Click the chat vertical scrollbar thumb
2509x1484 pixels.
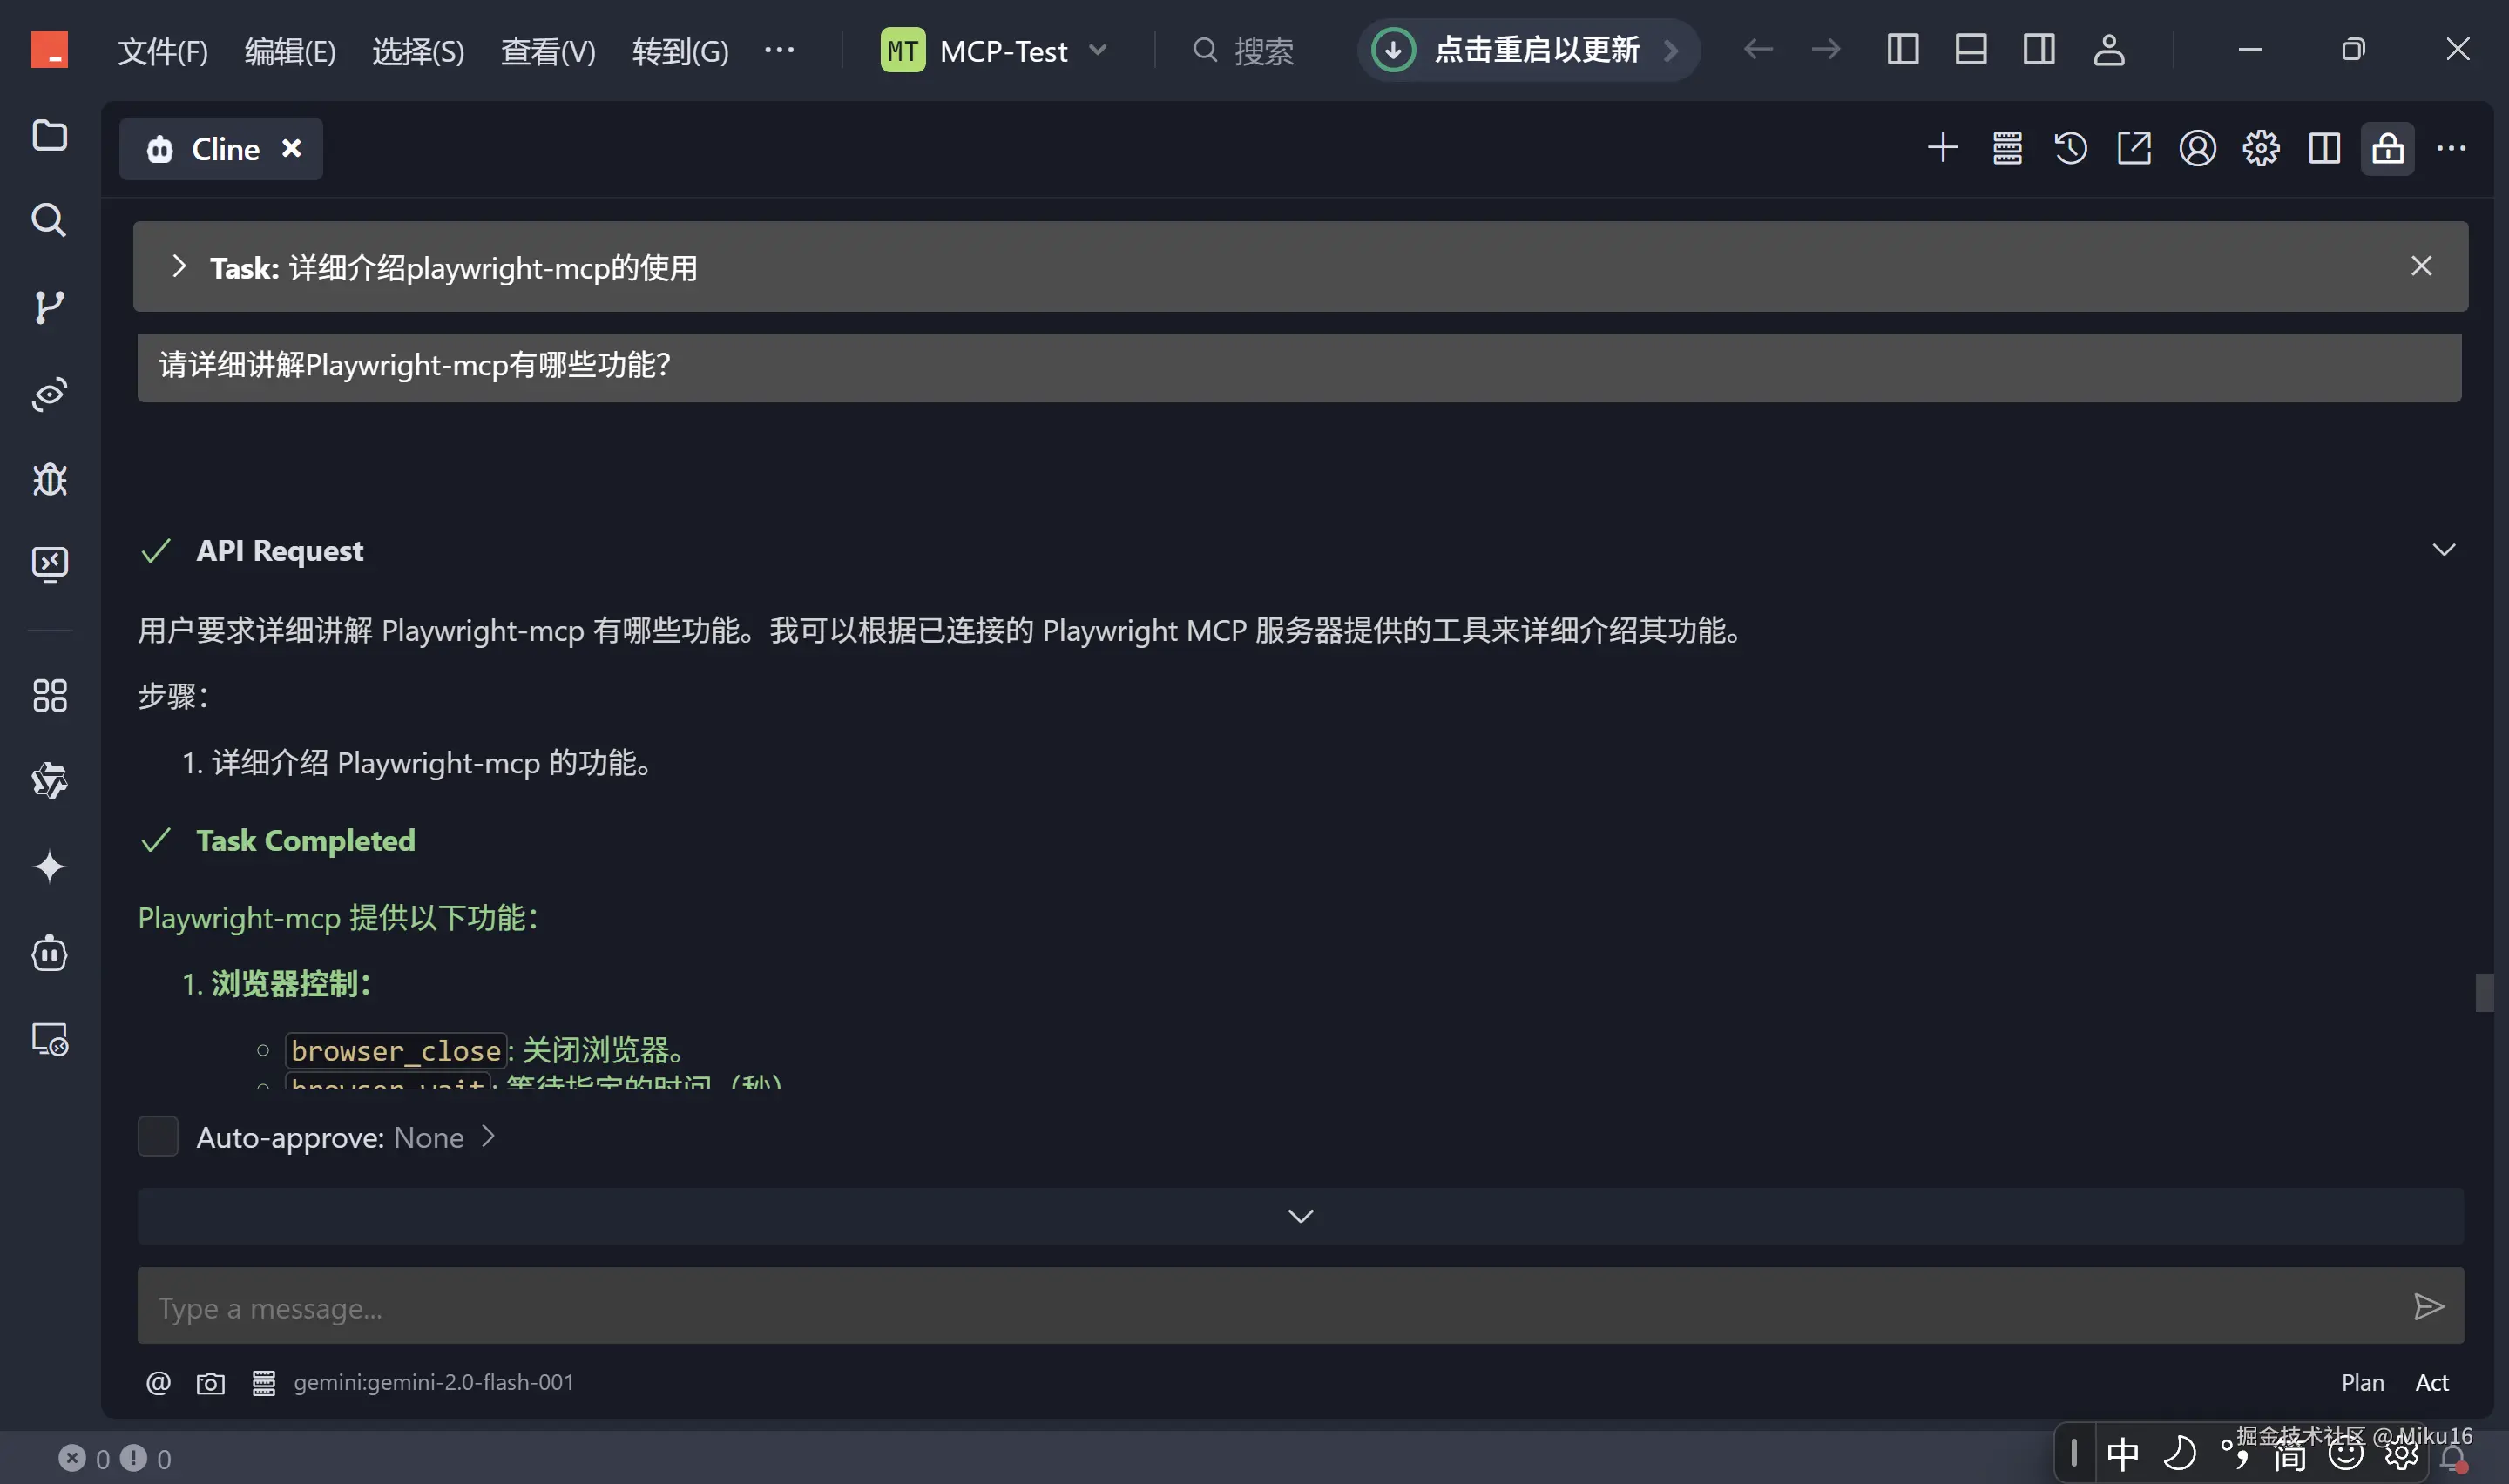tap(2484, 992)
